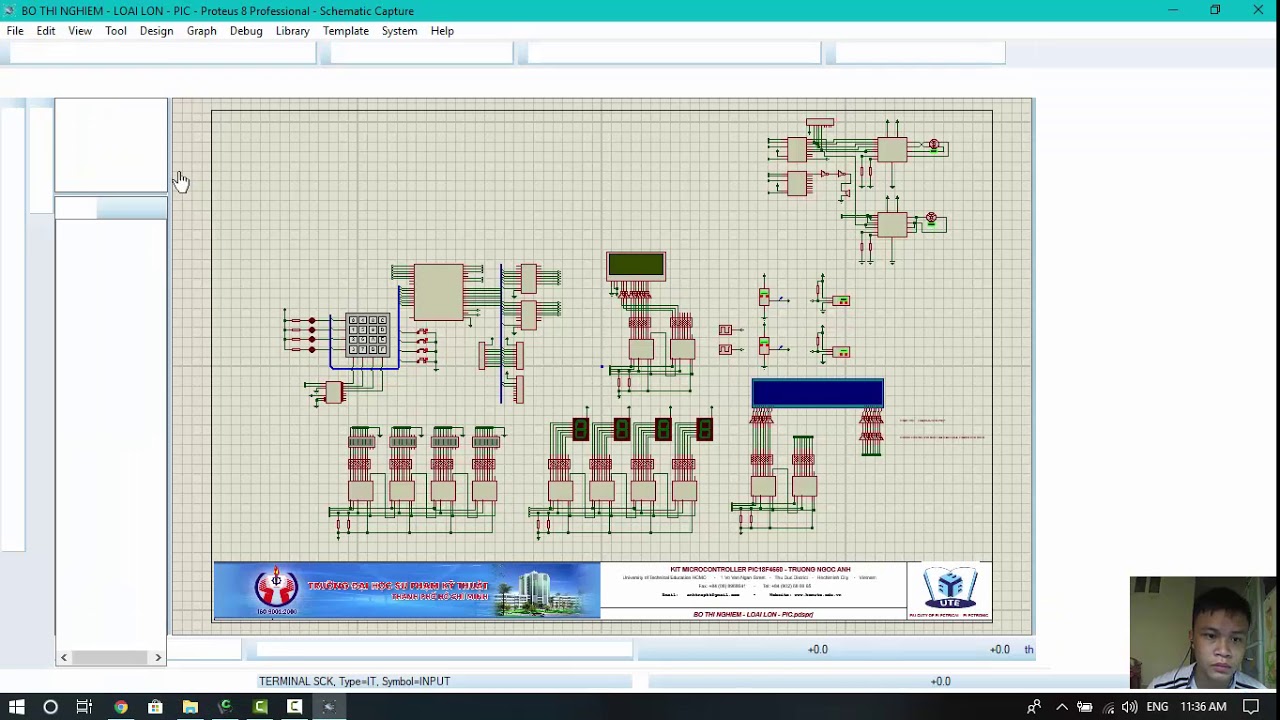Screen dimensions: 1280x720
Task: Open the Graph menu
Action: tap(201, 31)
